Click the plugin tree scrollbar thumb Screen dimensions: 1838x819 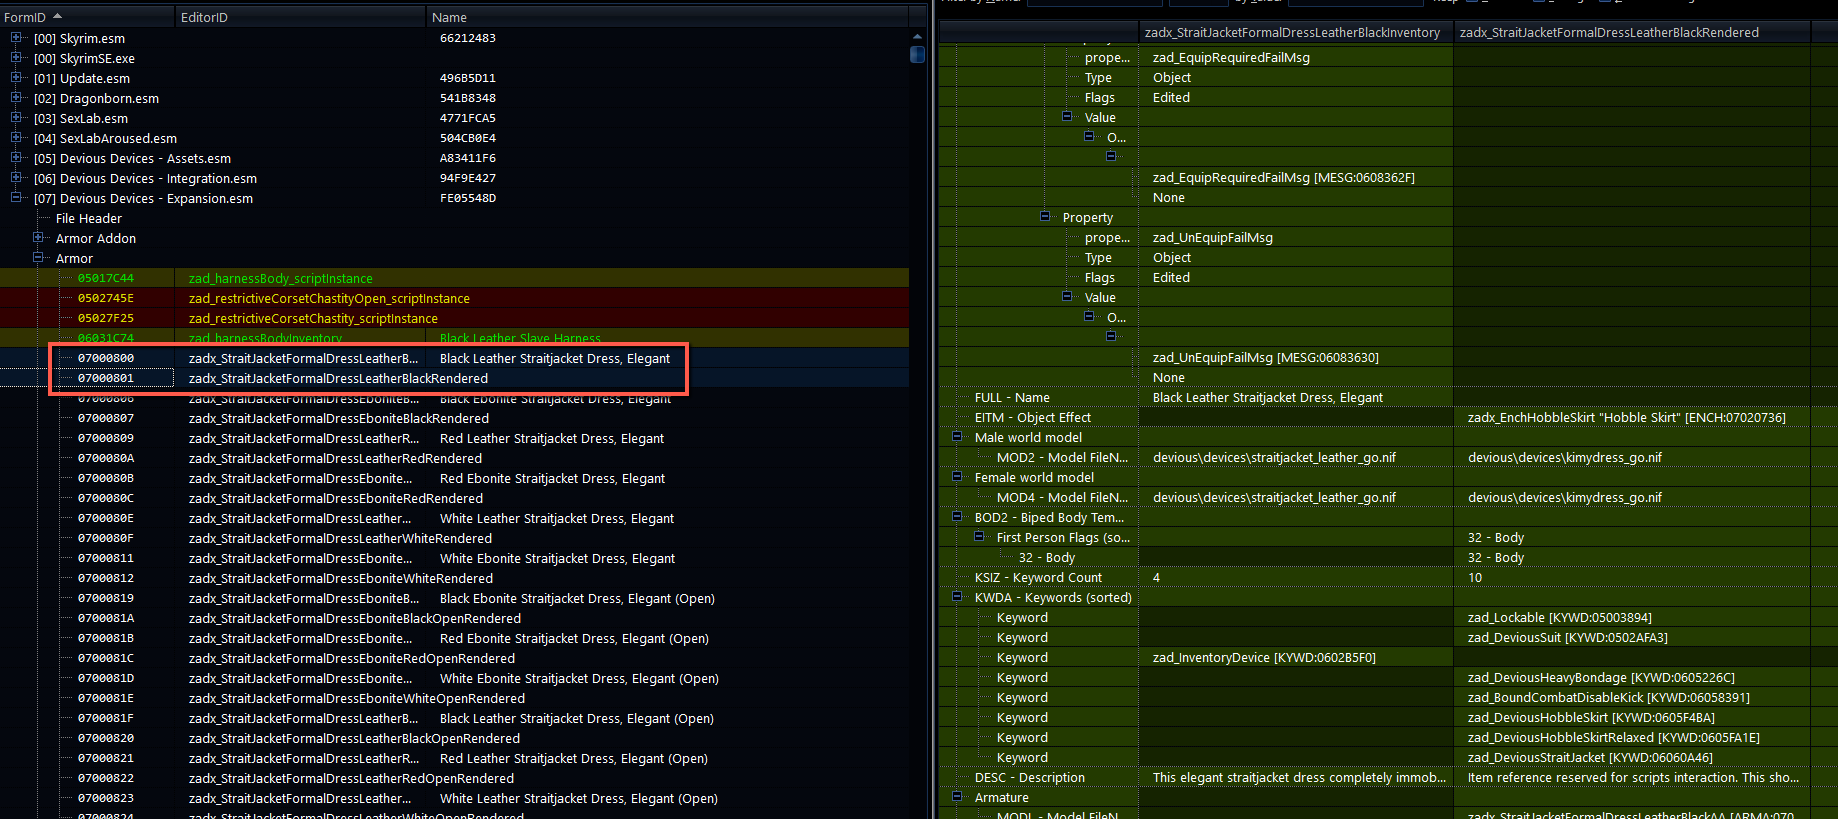[x=917, y=55]
